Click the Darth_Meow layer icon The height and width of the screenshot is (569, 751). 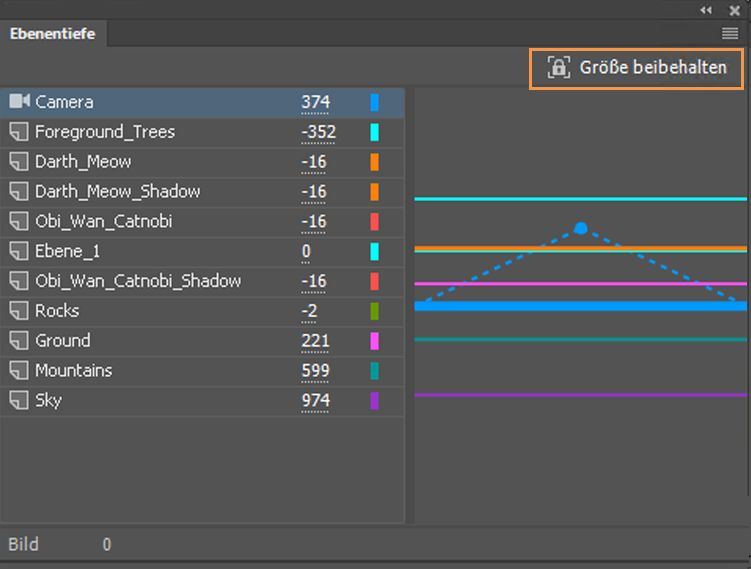19,162
